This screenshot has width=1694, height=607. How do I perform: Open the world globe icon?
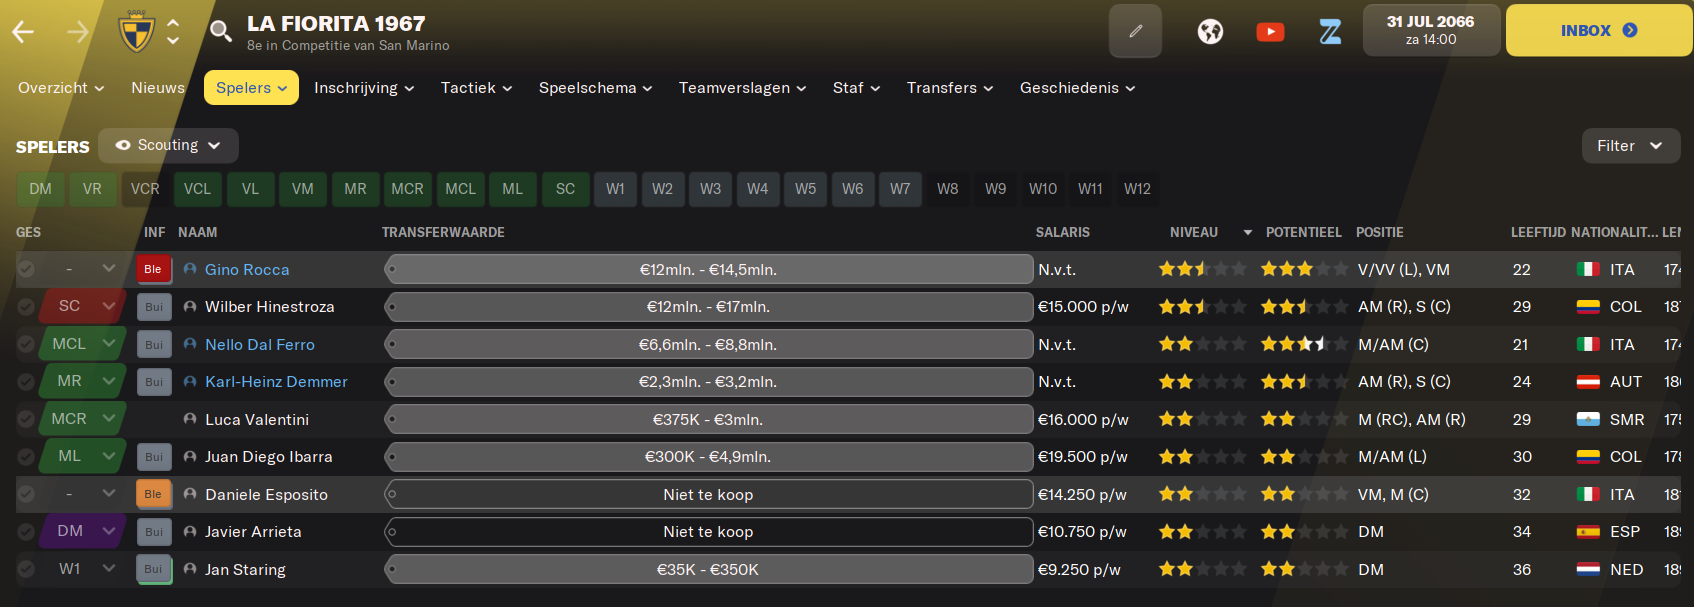tap(1210, 32)
